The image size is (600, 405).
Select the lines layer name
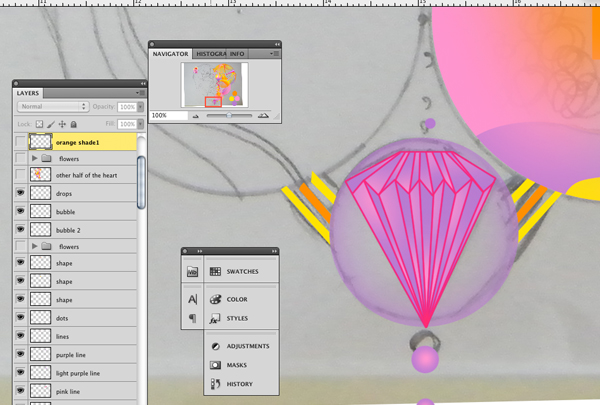click(x=62, y=337)
